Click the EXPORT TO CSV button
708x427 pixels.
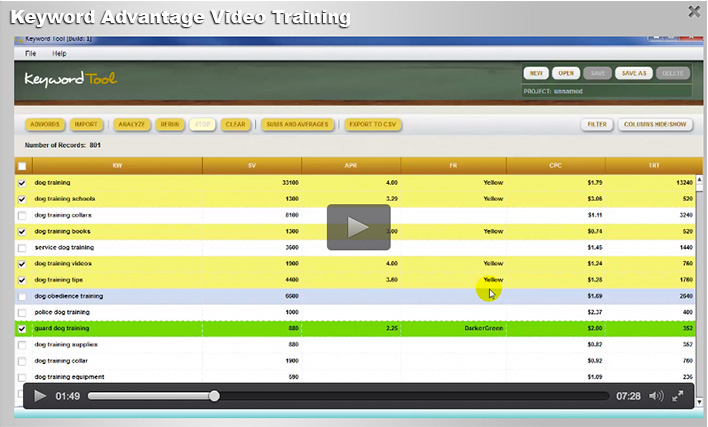click(x=373, y=124)
